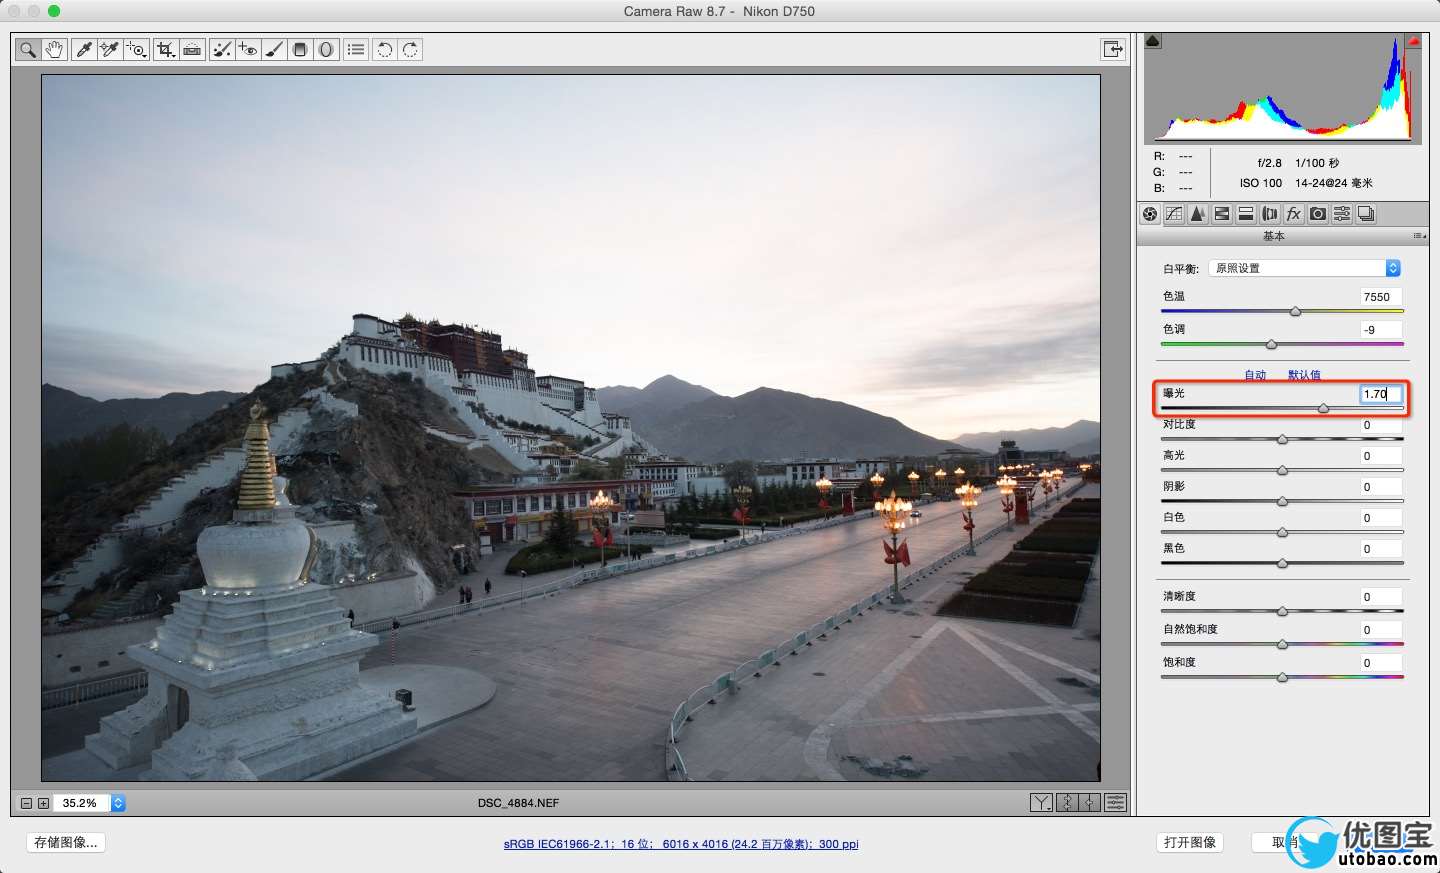
Task: Switch to the Effects fx panel tab
Action: tap(1294, 213)
